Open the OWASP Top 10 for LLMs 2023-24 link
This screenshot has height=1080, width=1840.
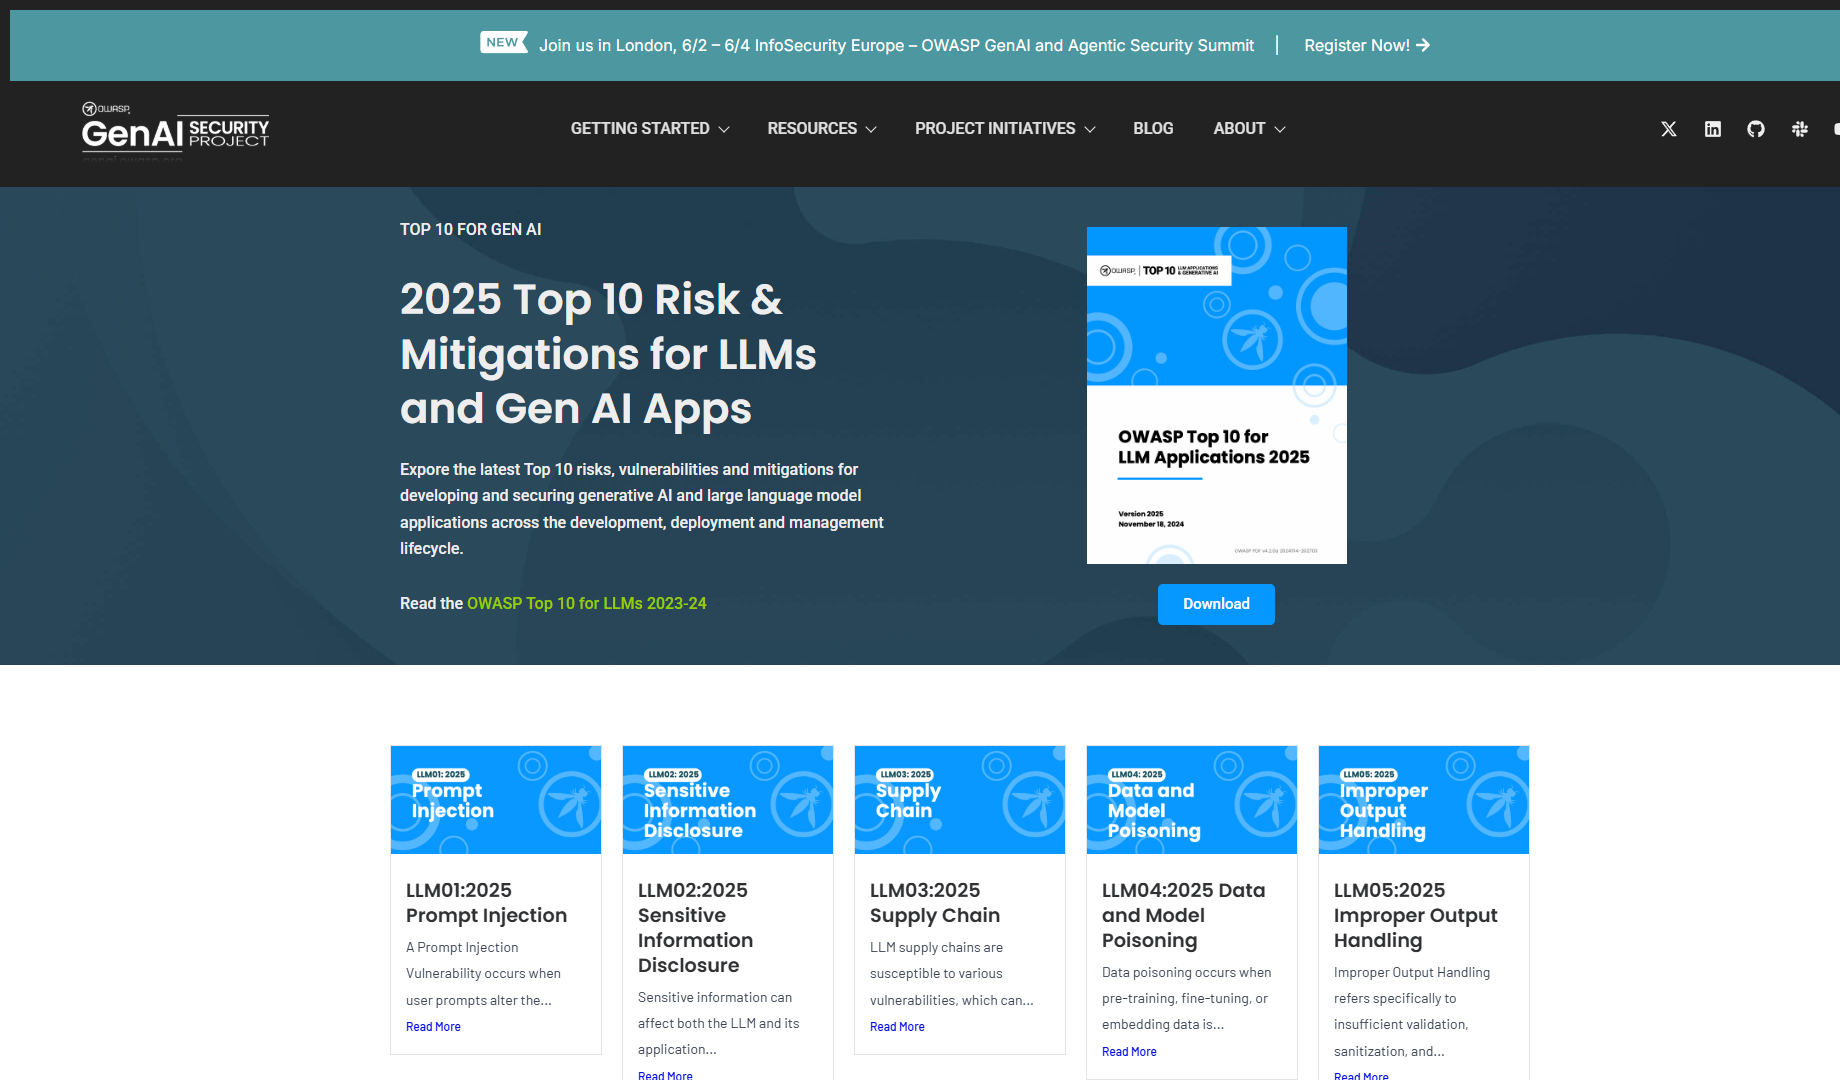pyautogui.click(x=587, y=603)
